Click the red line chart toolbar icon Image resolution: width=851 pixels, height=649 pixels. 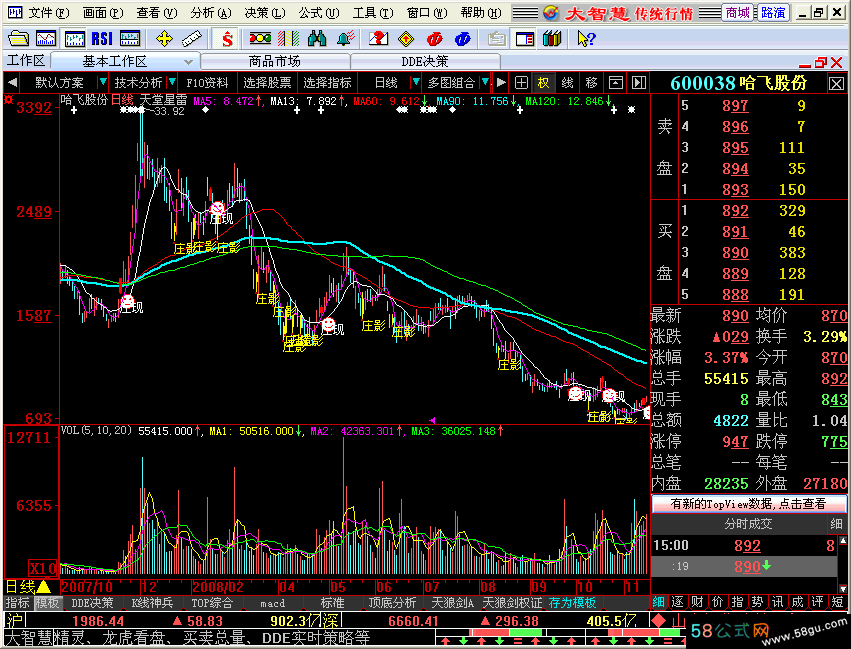46,39
